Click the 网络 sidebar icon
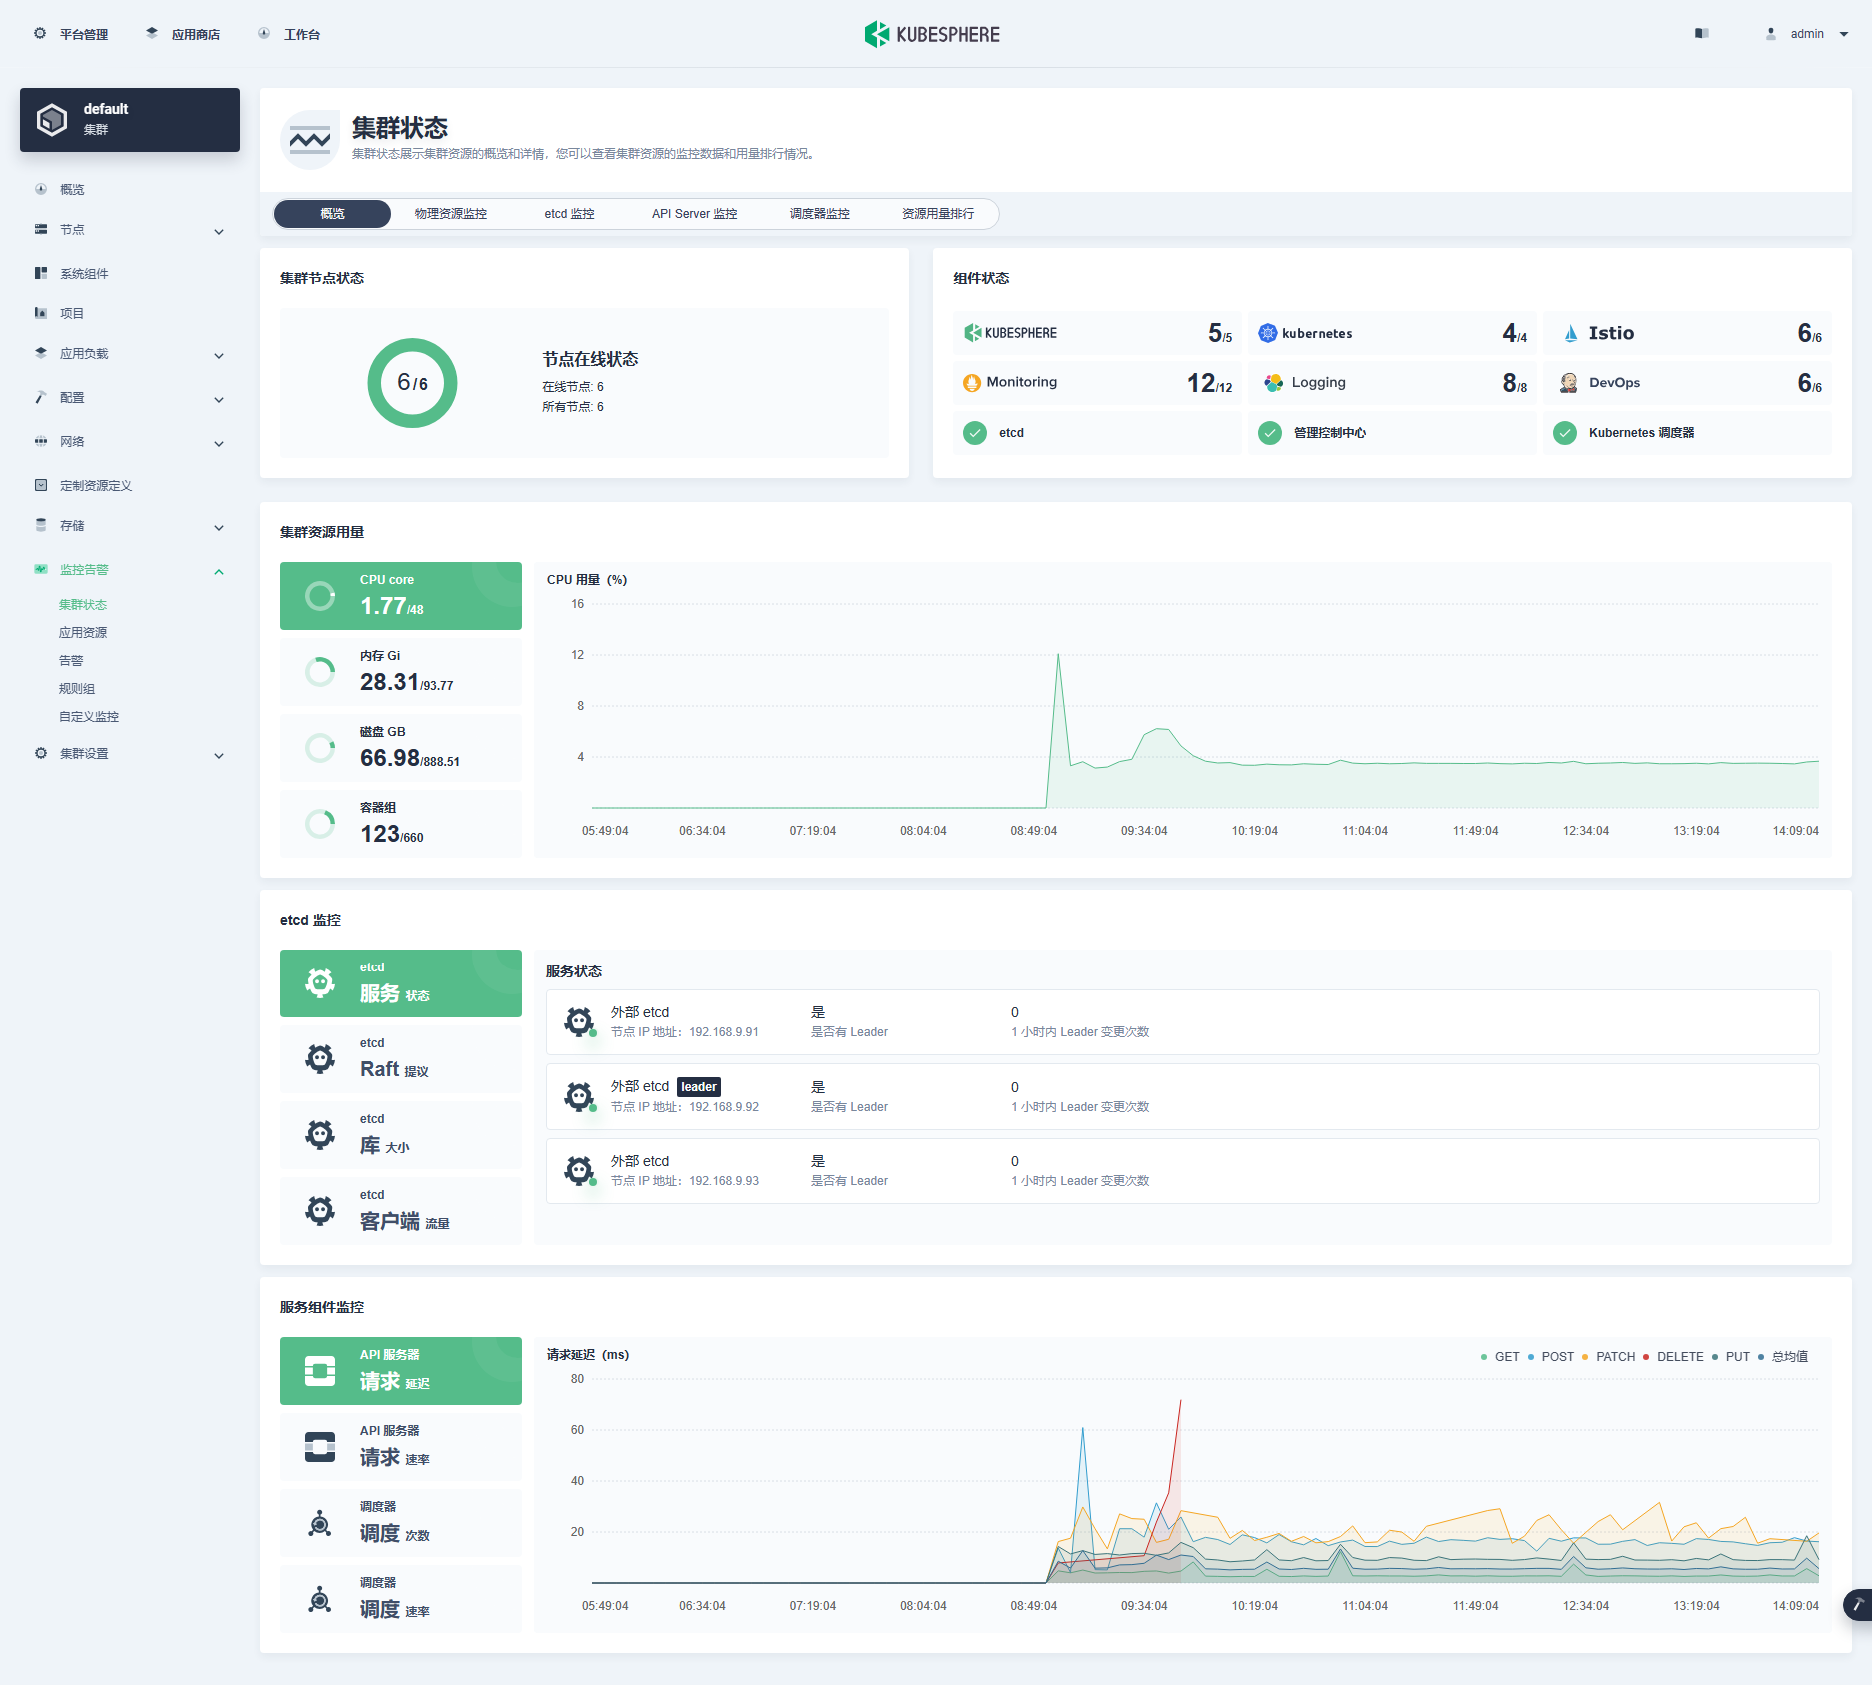The width and height of the screenshot is (1872, 1686). 41,441
